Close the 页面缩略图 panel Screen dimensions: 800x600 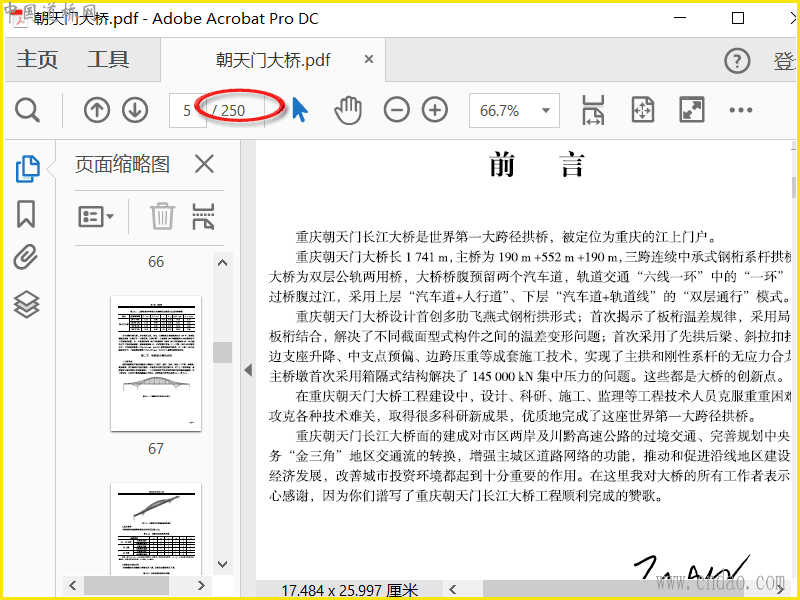[x=204, y=164]
